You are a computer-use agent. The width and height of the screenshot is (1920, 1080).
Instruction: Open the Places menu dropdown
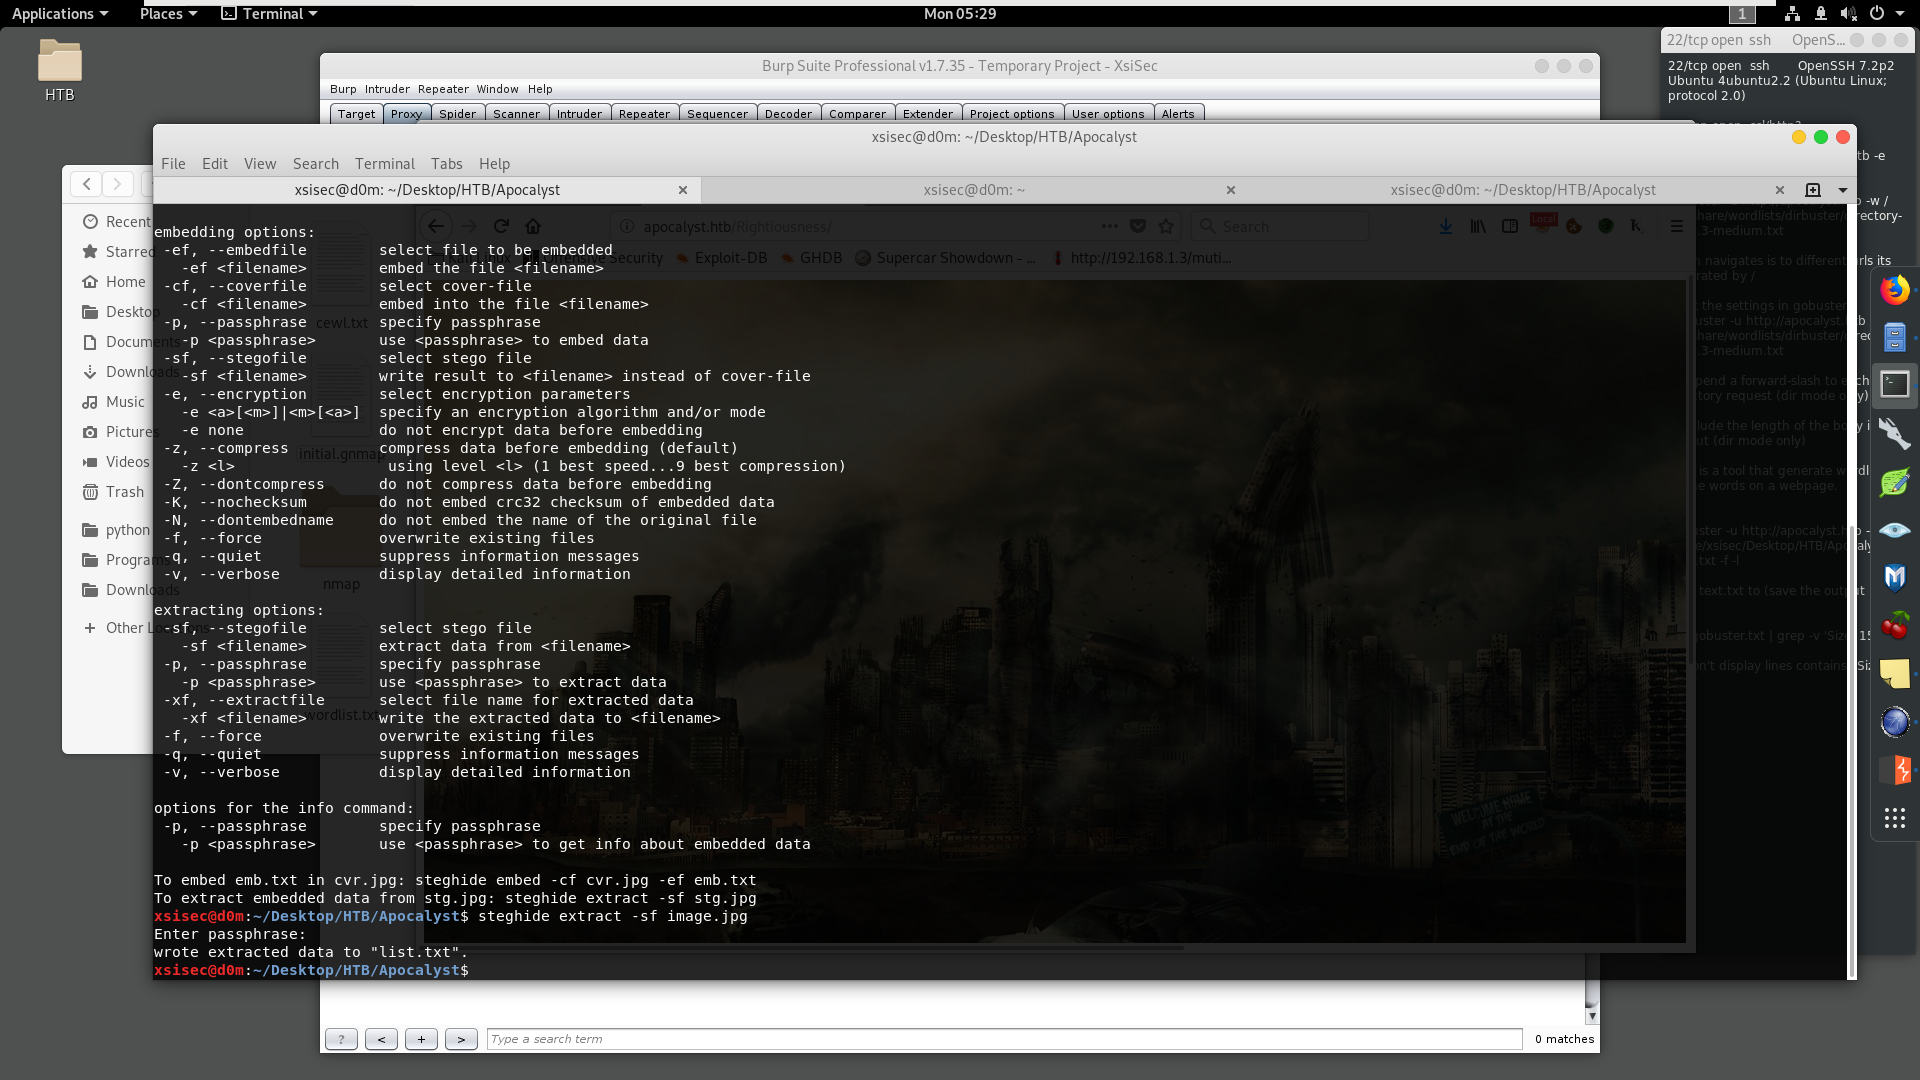tap(168, 14)
